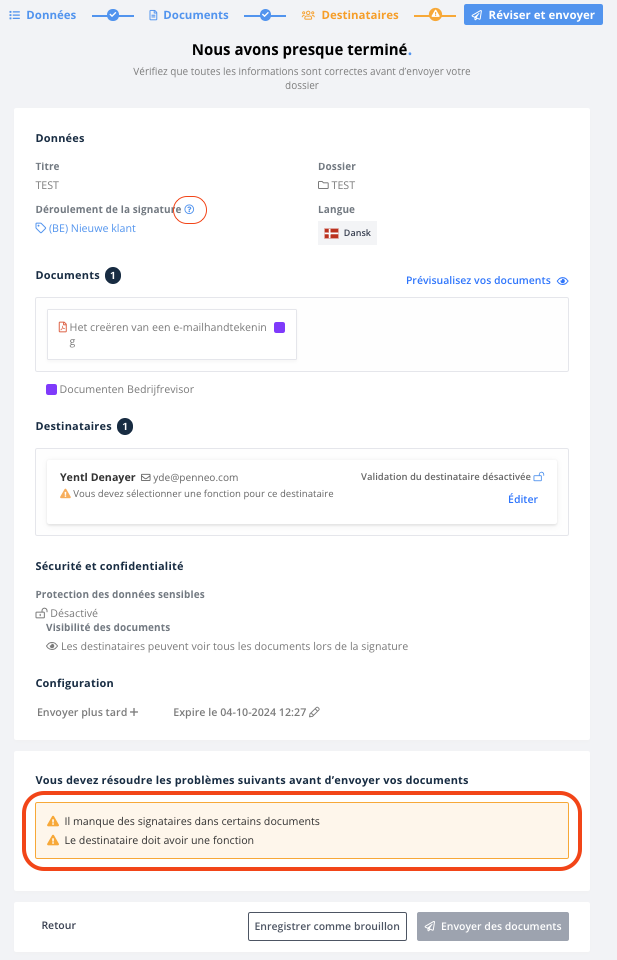This screenshot has height=960, width=617.
Task: Click the unlocked padlock icon next to recipient validation
Action: tap(539, 476)
